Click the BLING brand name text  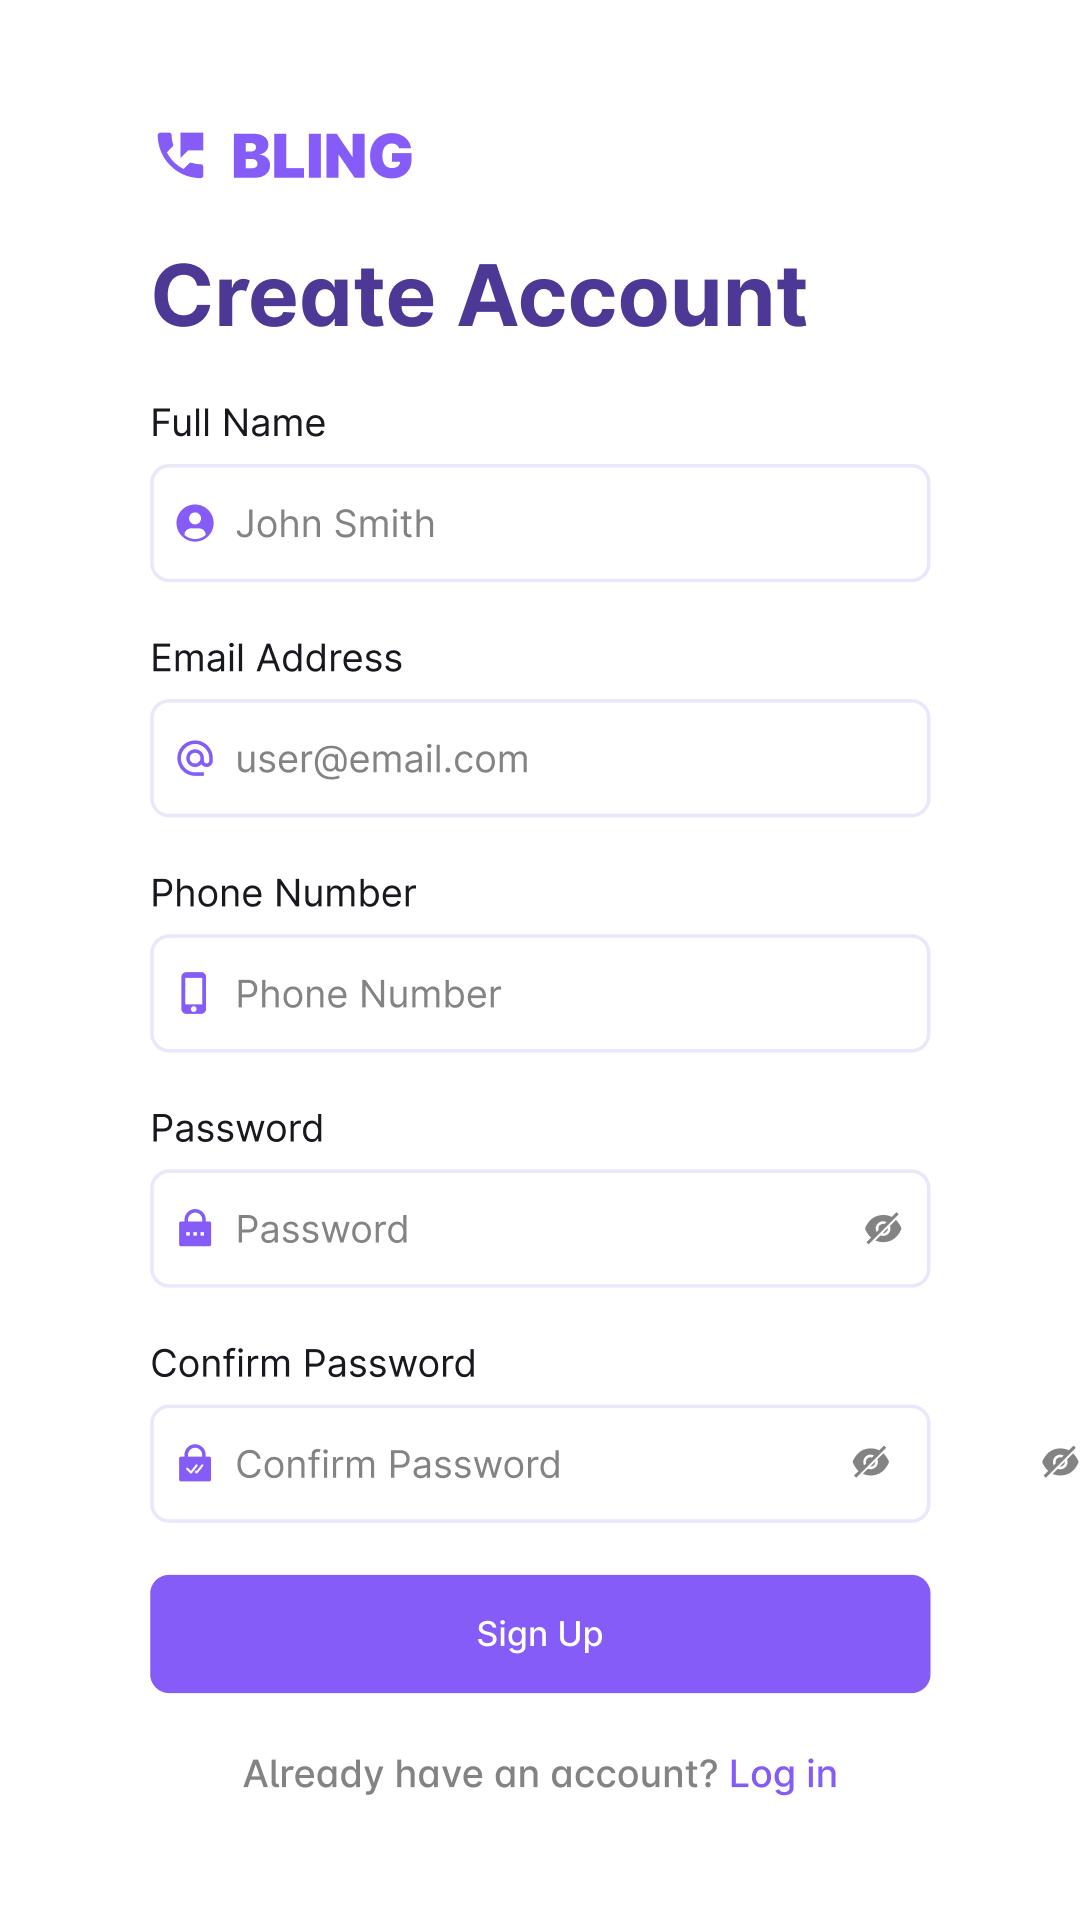pyautogui.click(x=322, y=156)
